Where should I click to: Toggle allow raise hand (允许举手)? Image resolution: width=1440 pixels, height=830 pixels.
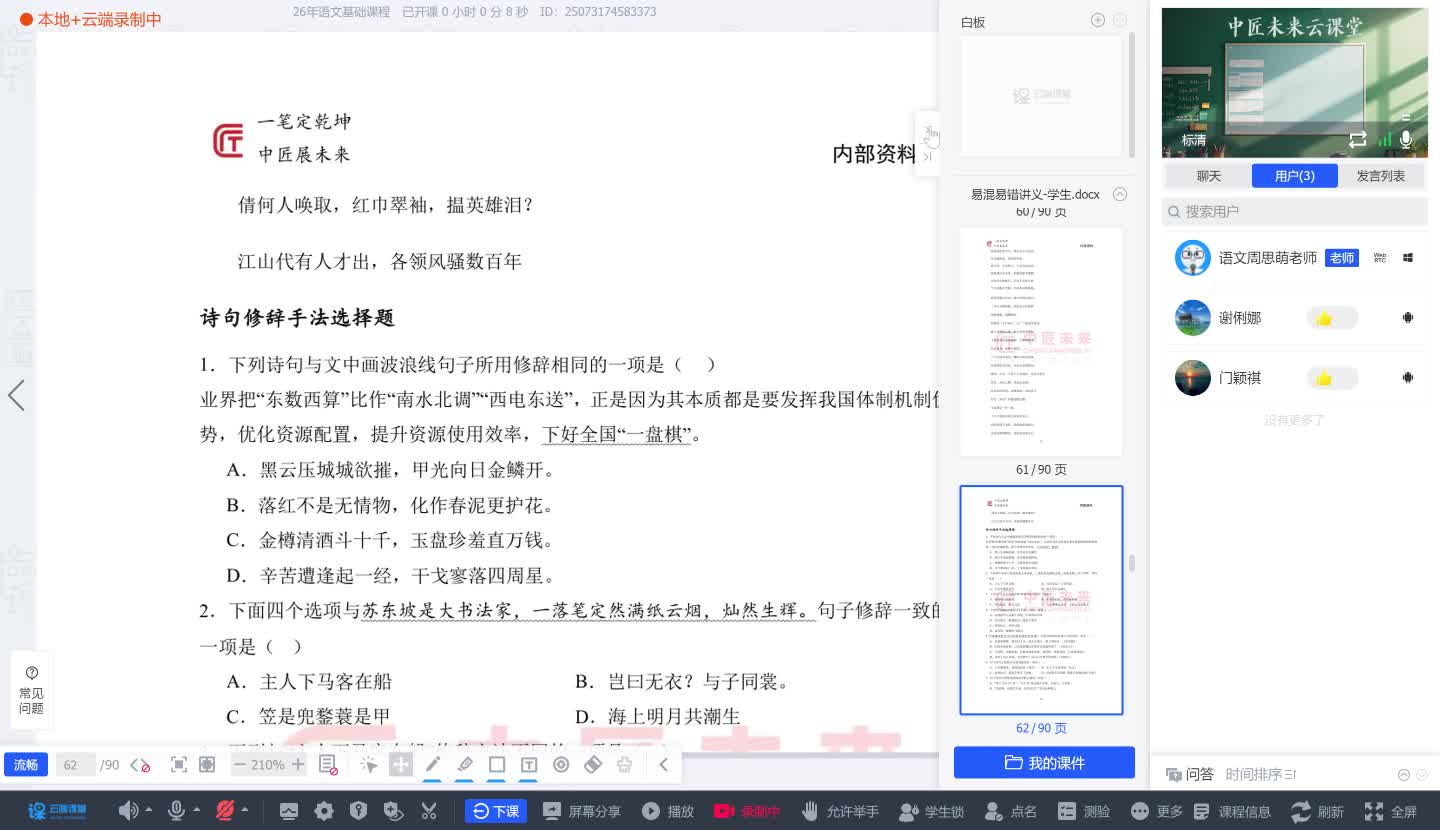[840, 811]
